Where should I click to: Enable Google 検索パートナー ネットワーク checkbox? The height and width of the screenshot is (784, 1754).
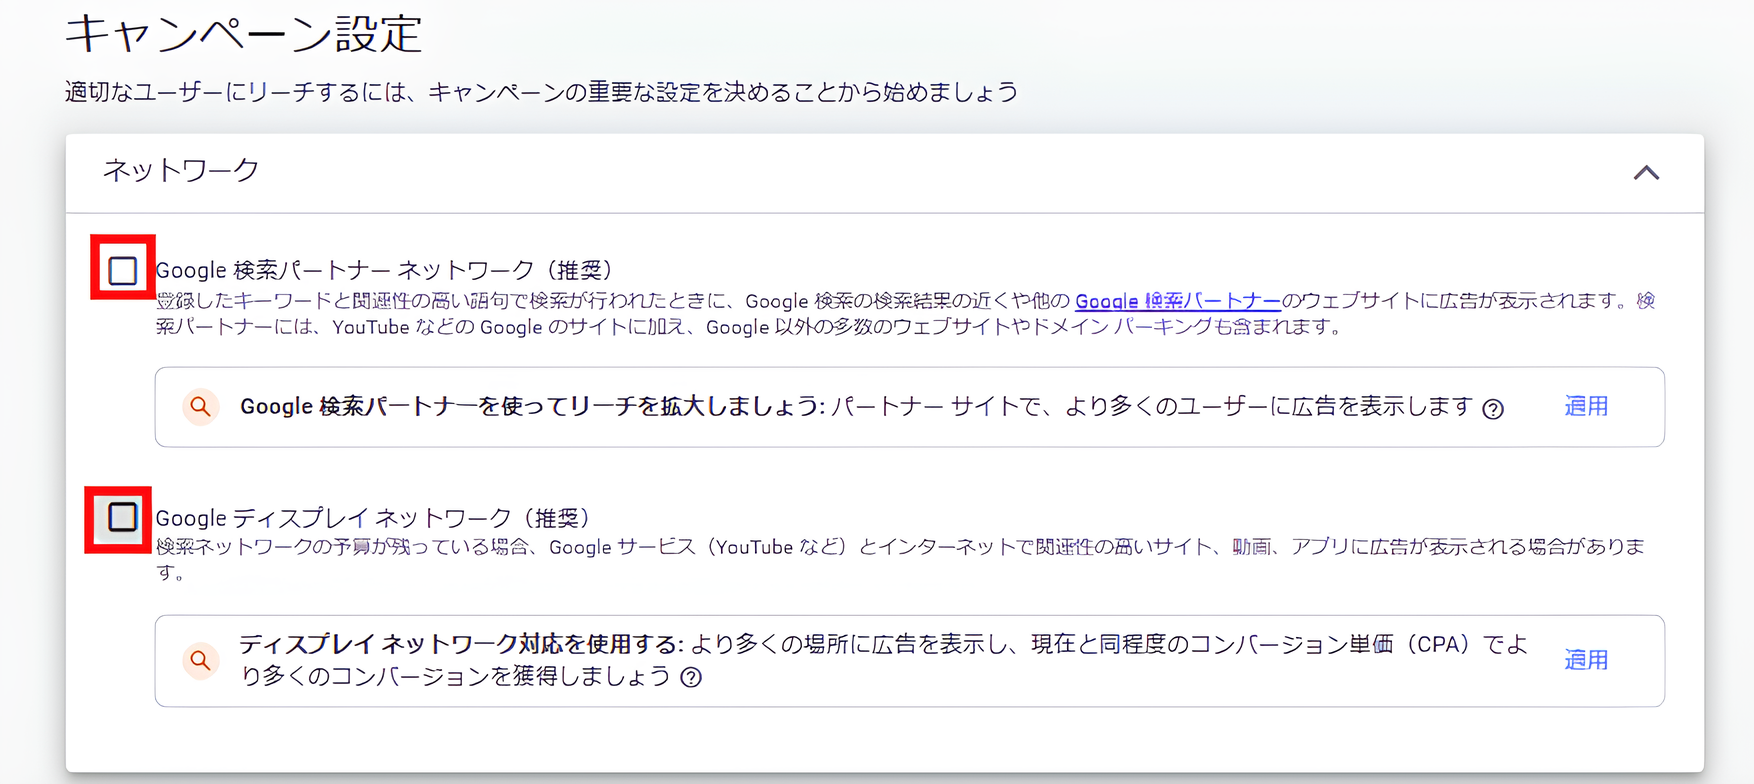[122, 270]
